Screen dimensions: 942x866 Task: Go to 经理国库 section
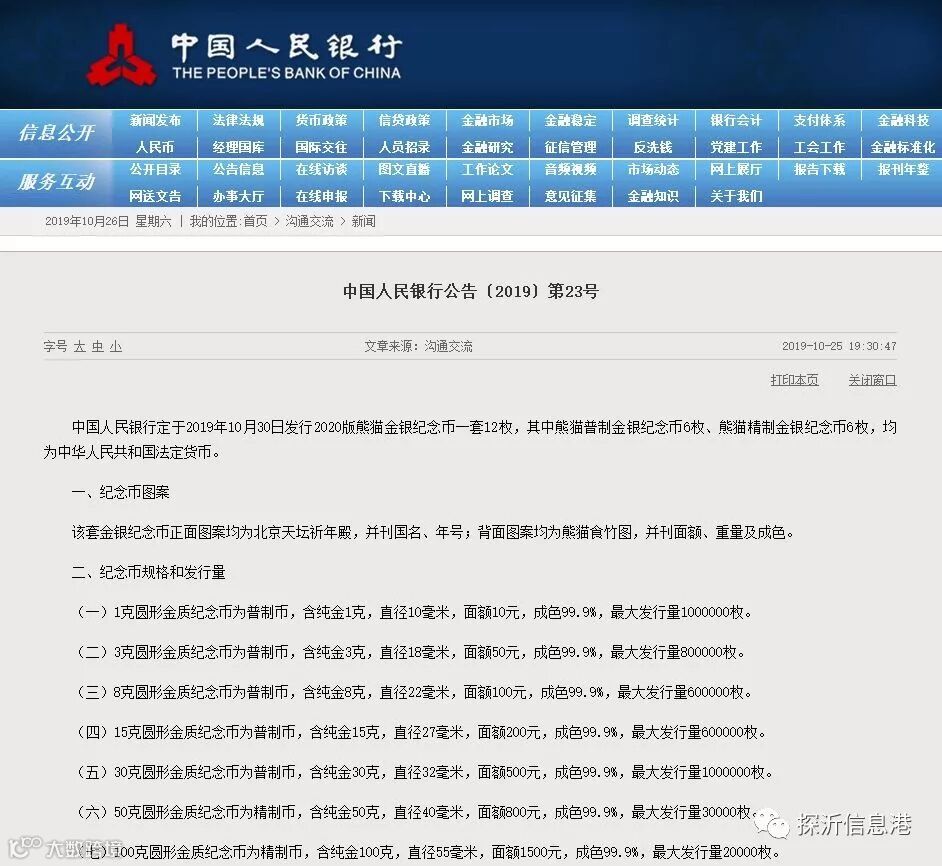[x=238, y=147]
